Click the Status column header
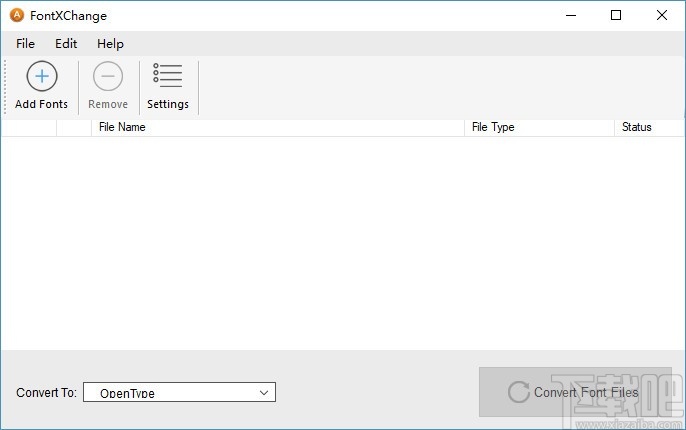 (x=649, y=127)
